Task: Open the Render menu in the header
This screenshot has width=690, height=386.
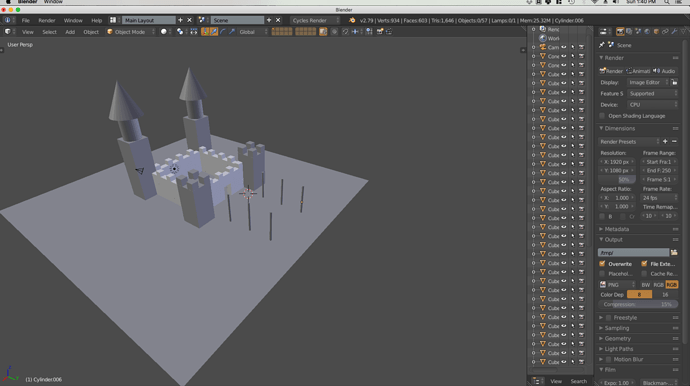Action: point(47,20)
